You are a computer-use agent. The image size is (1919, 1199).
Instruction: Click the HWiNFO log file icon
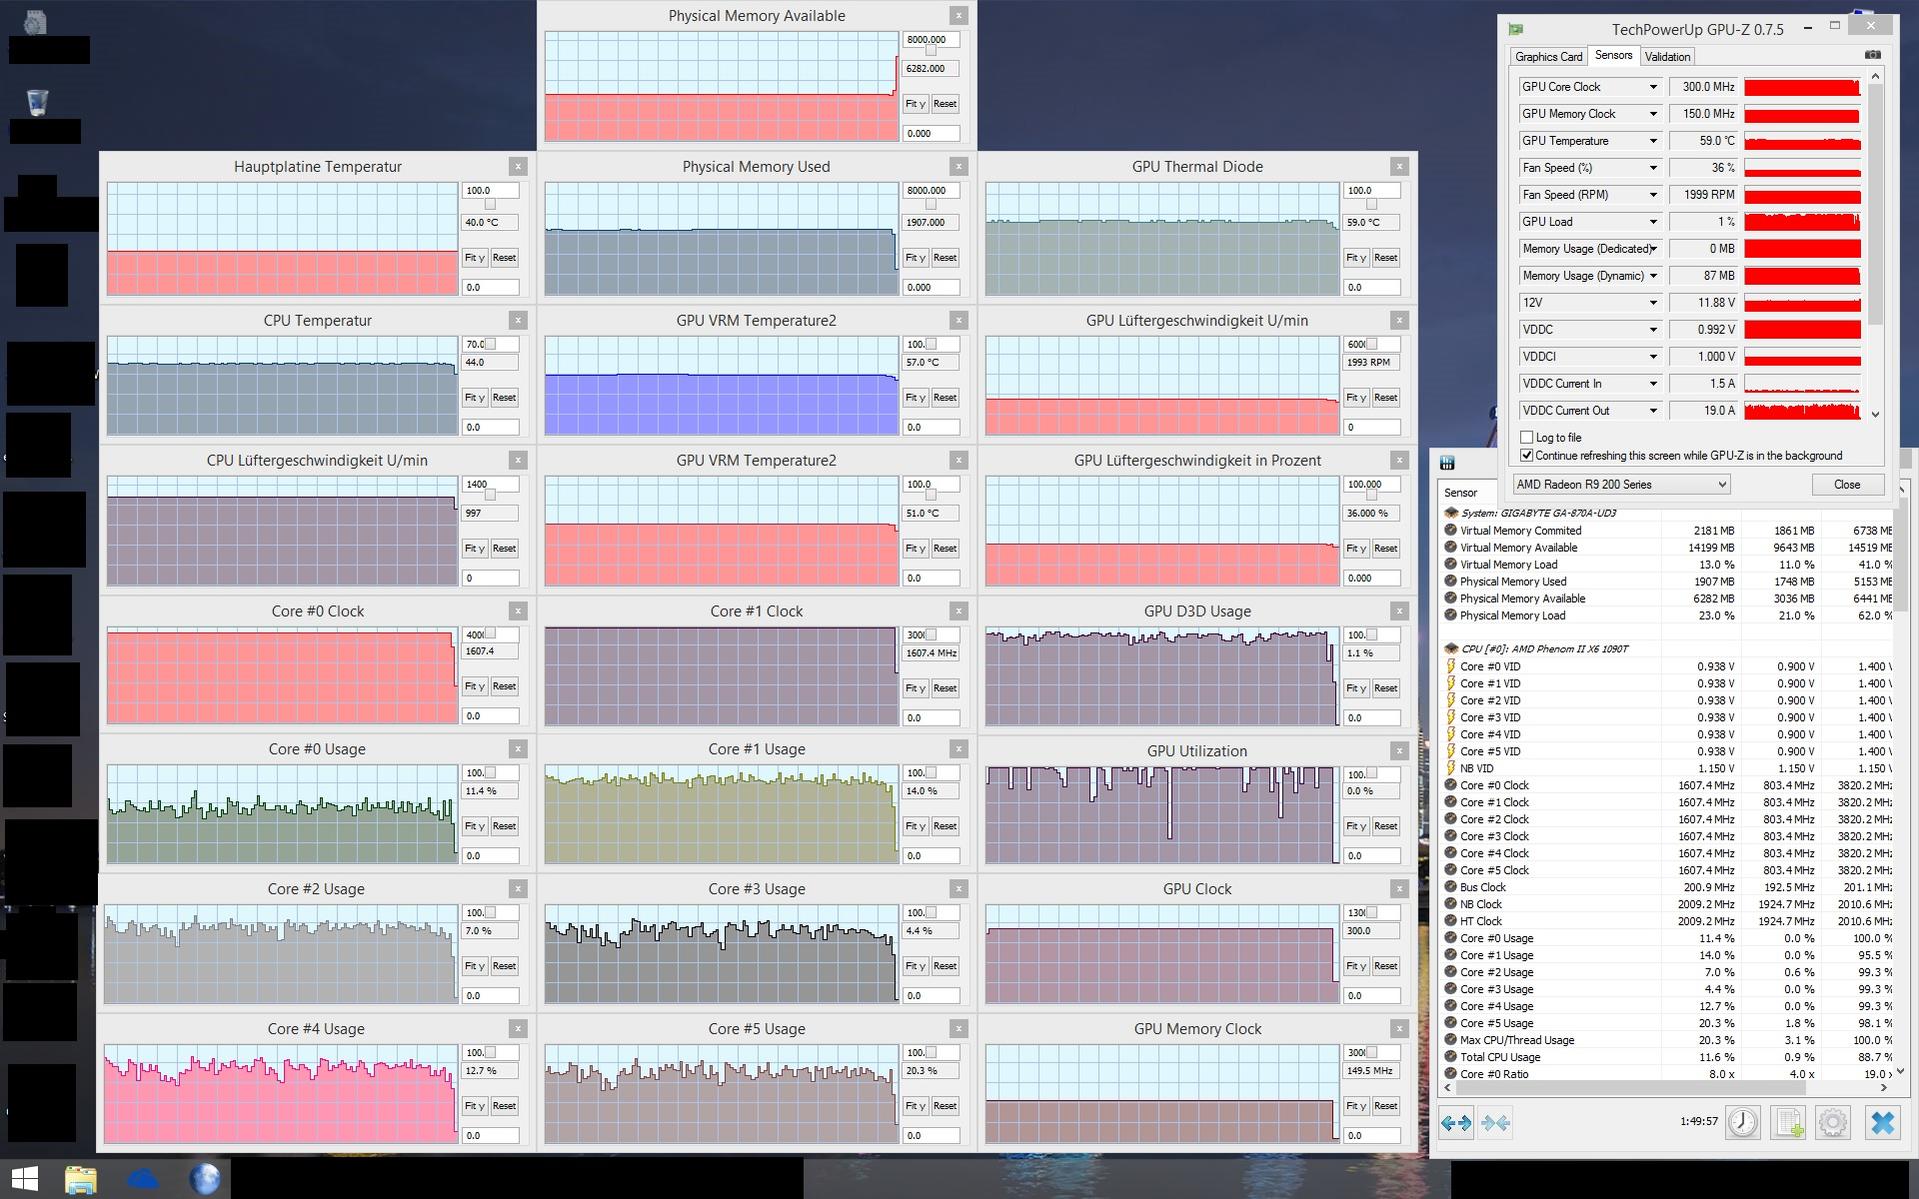click(x=1788, y=1122)
